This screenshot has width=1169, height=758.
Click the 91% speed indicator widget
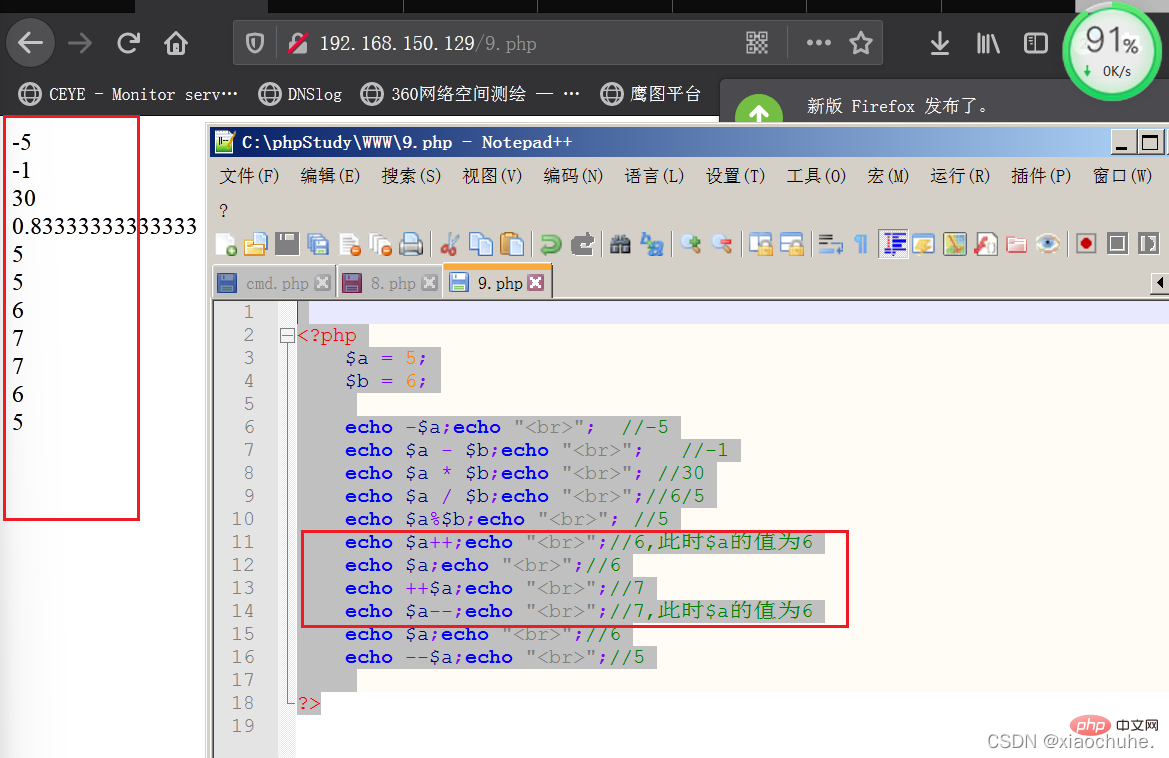(1111, 52)
